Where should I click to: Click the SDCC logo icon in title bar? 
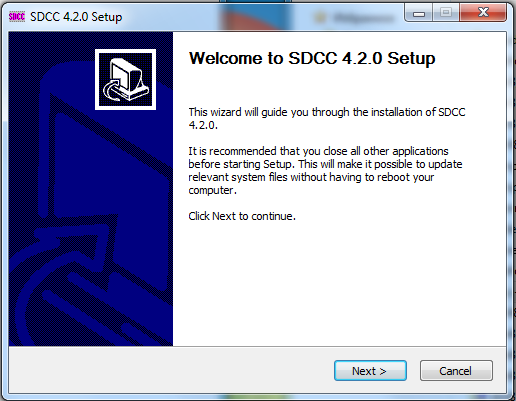(17, 17)
